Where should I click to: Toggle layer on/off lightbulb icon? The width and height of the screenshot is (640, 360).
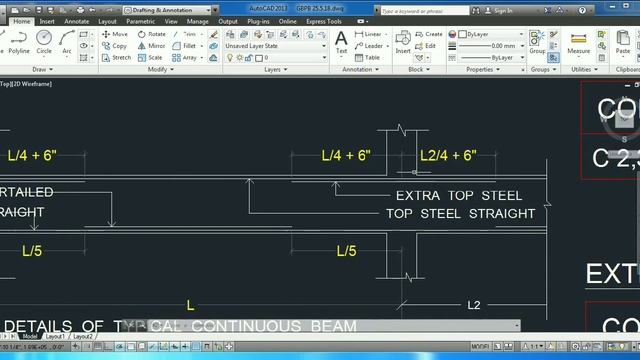pyautogui.click(x=230, y=58)
